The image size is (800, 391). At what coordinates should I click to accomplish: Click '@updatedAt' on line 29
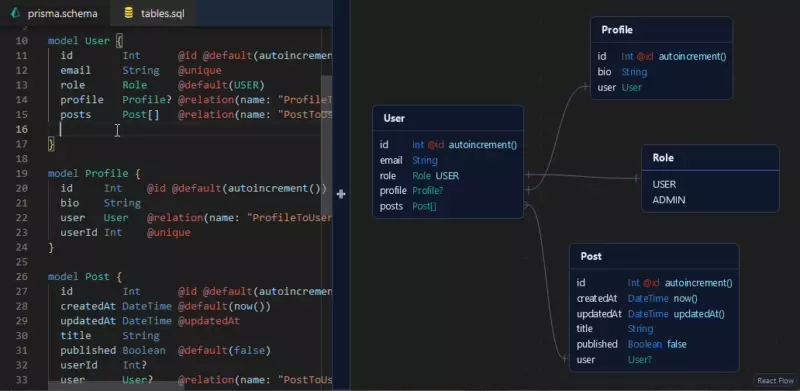pyautogui.click(x=209, y=321)
